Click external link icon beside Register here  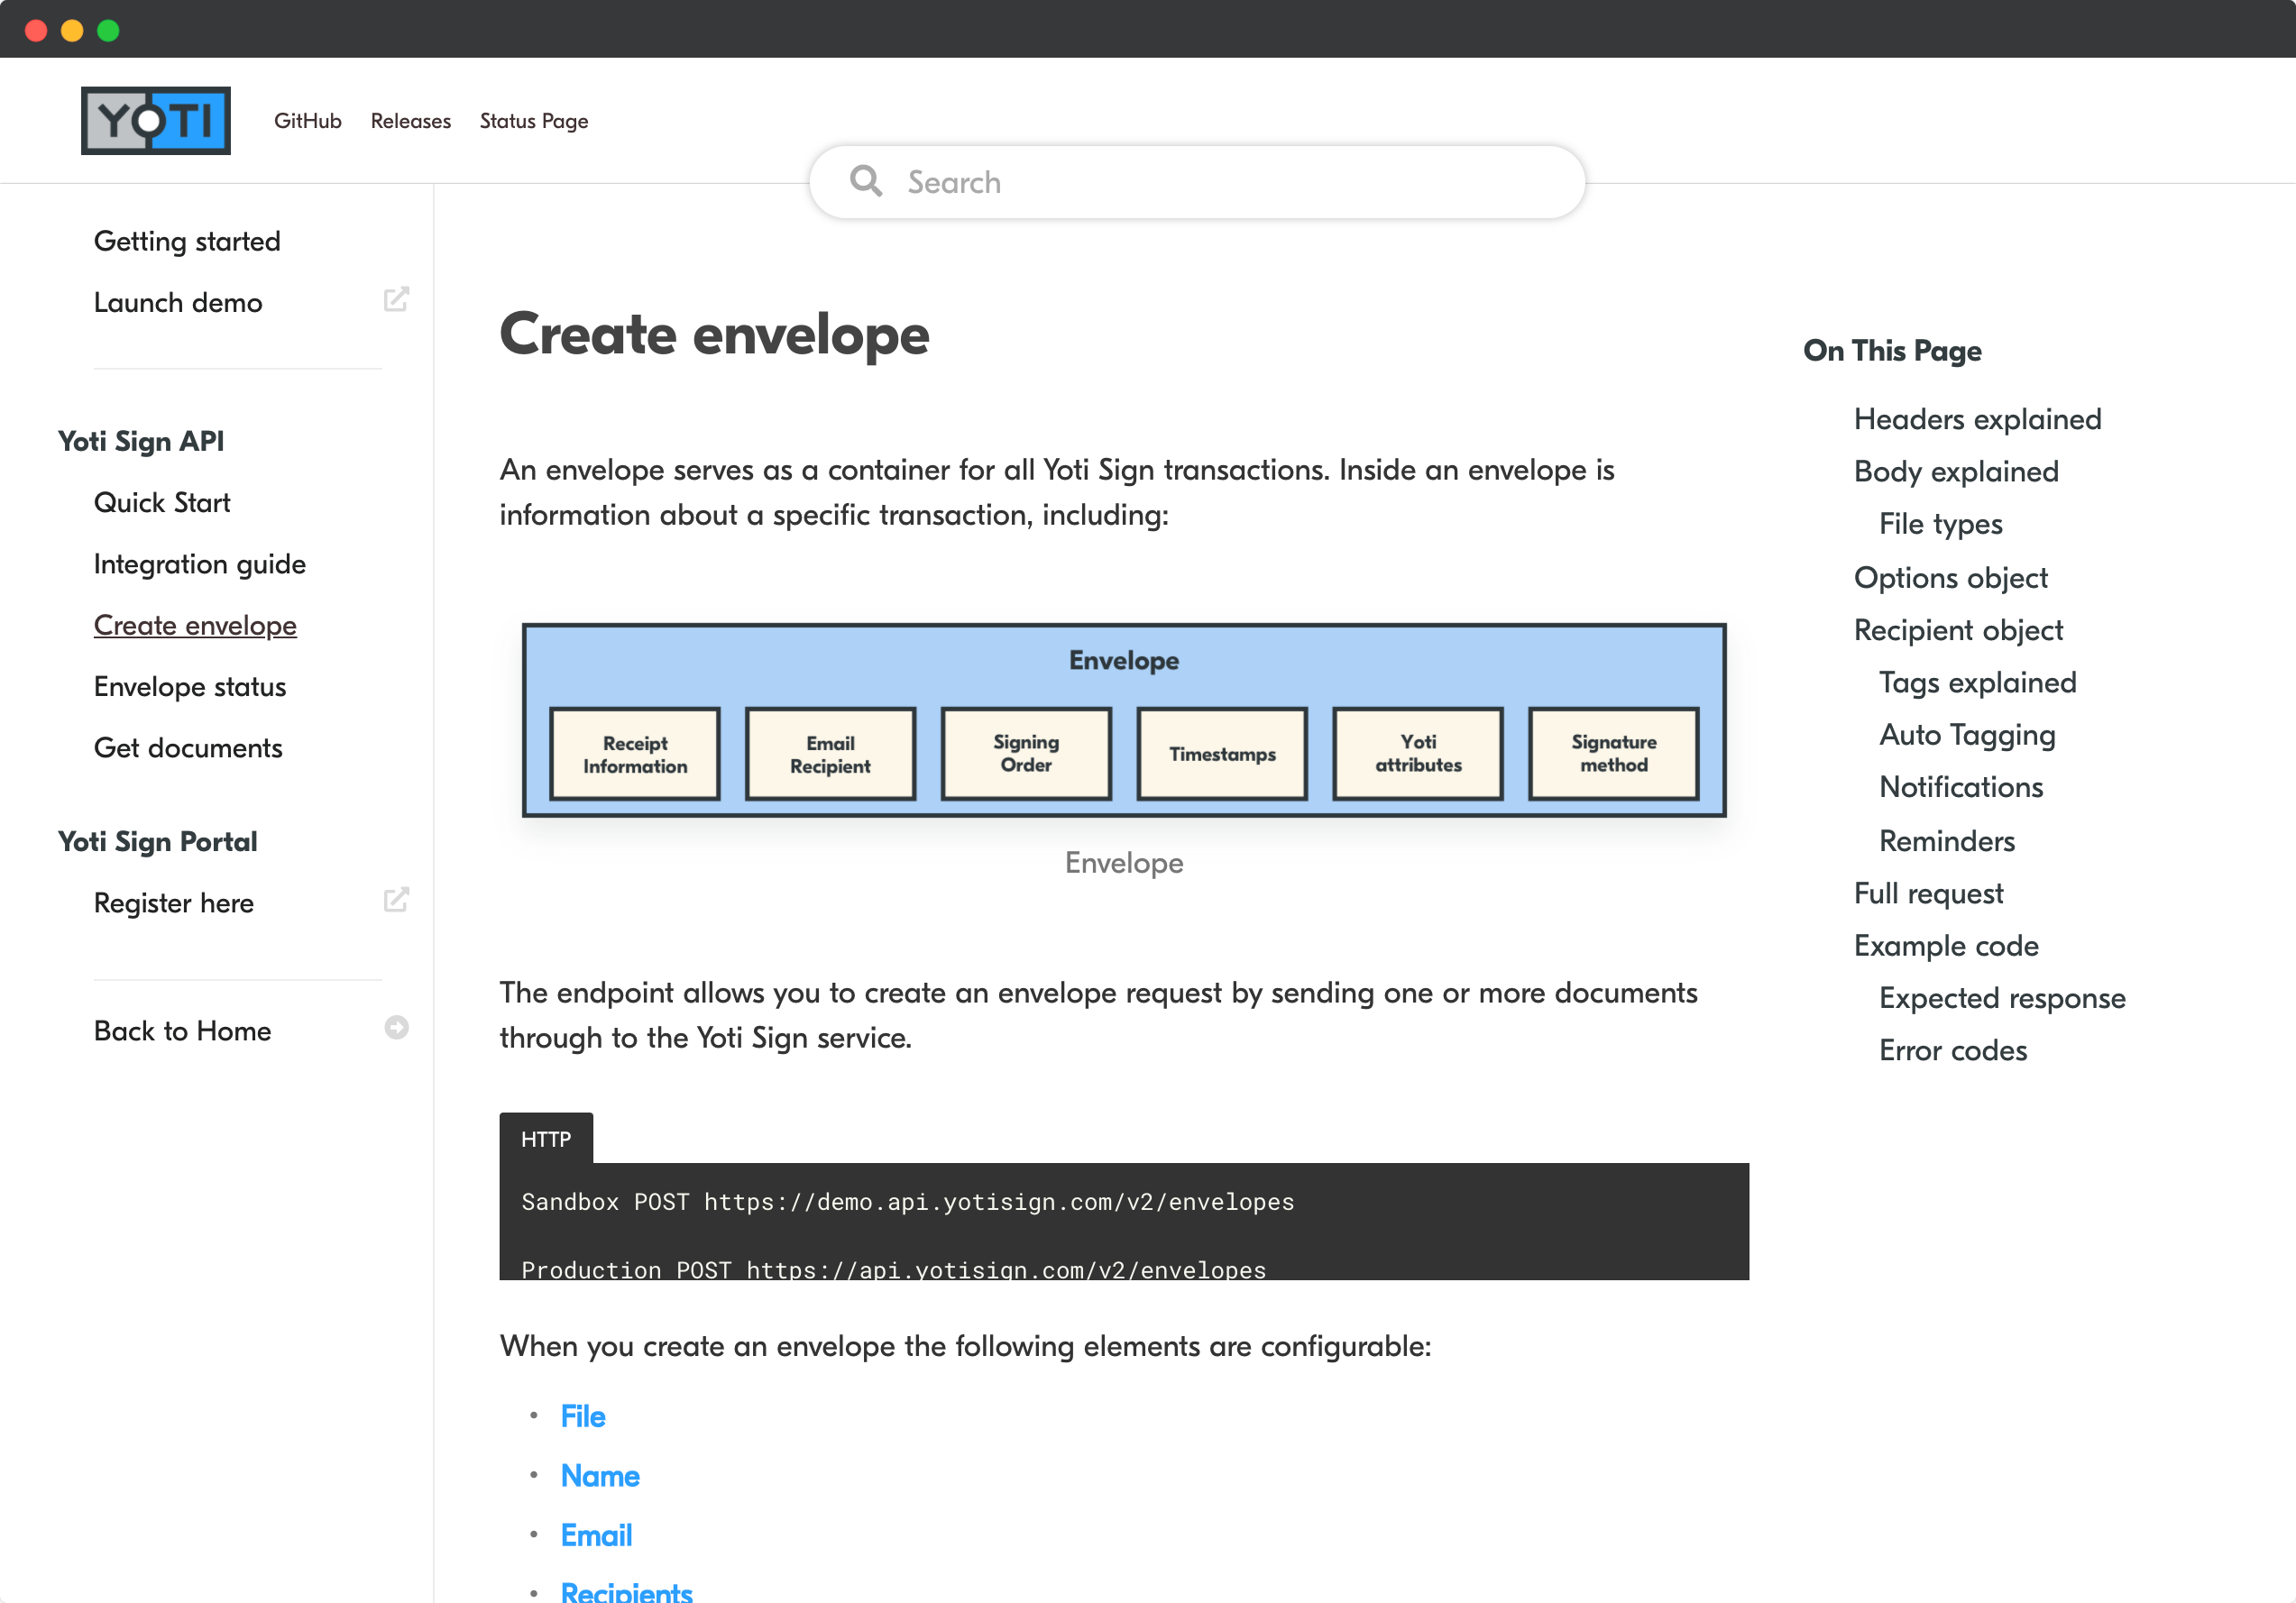pos(396,900)
